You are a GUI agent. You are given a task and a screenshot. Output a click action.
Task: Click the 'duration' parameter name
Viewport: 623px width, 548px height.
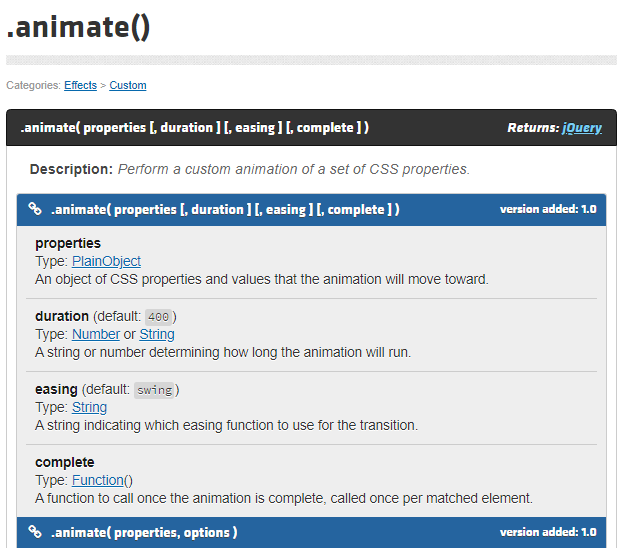pyautogui.click(x=62, y=316)
